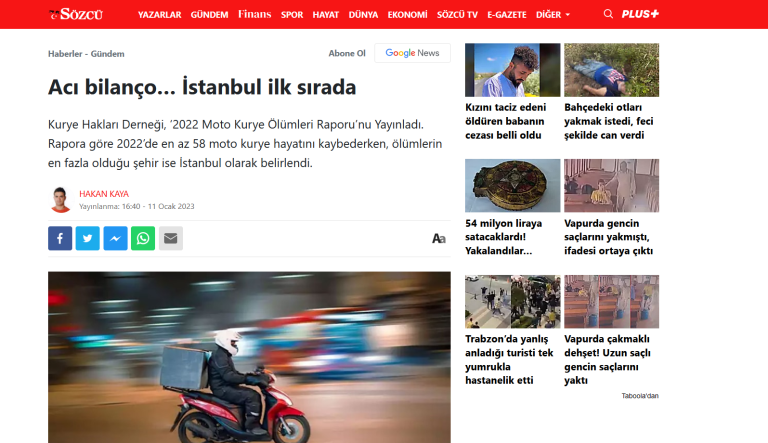Open the PLUS+ subscription link

pos(640,14)
